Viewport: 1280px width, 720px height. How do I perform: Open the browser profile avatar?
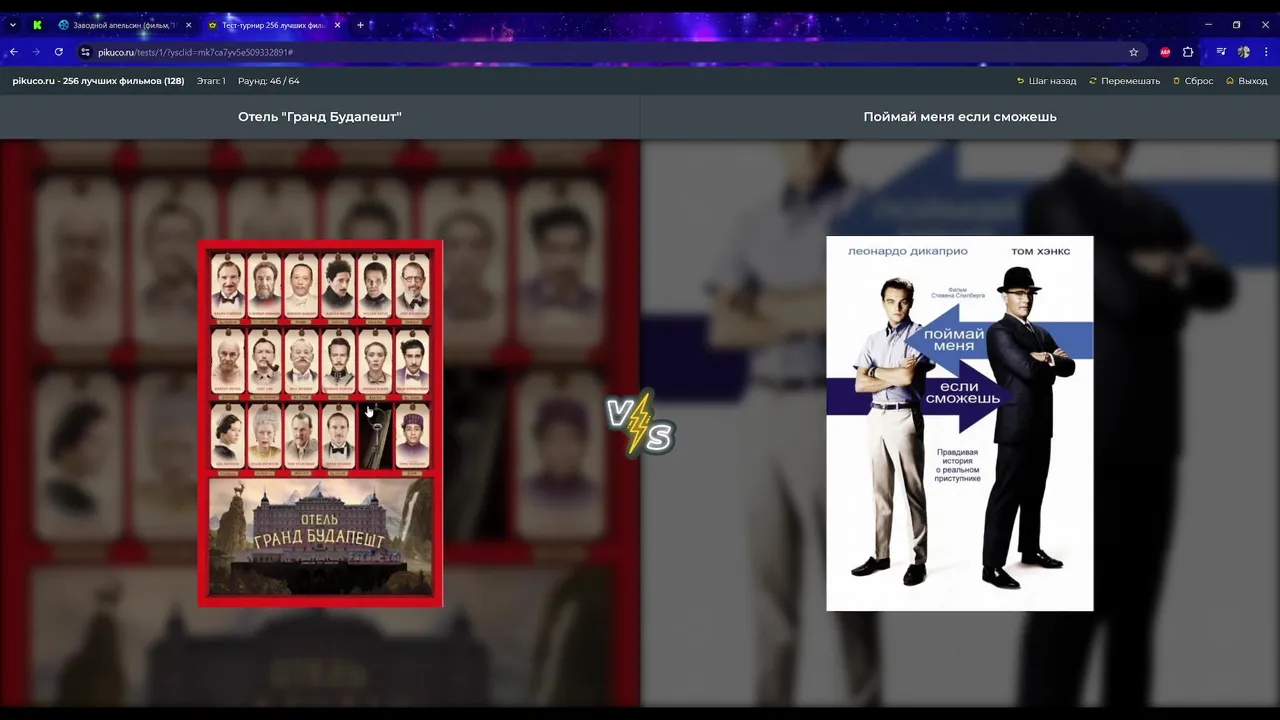pos(1244,52)
